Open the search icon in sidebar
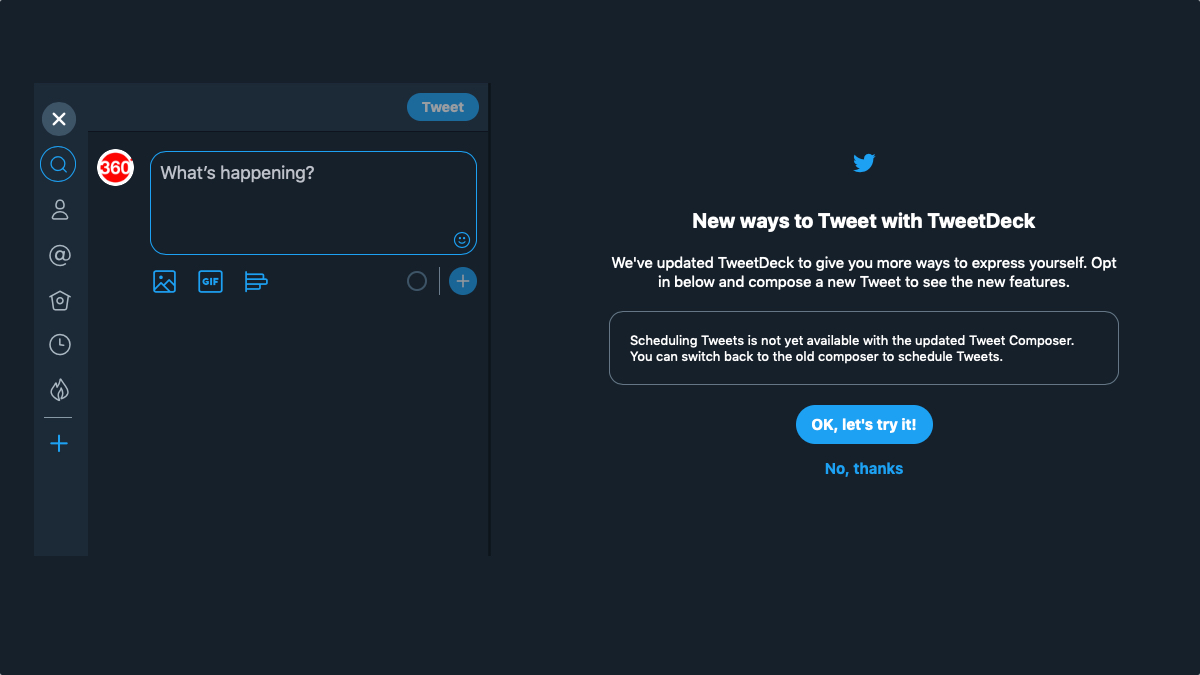The image size is (1200, 675). pos(58,164)
